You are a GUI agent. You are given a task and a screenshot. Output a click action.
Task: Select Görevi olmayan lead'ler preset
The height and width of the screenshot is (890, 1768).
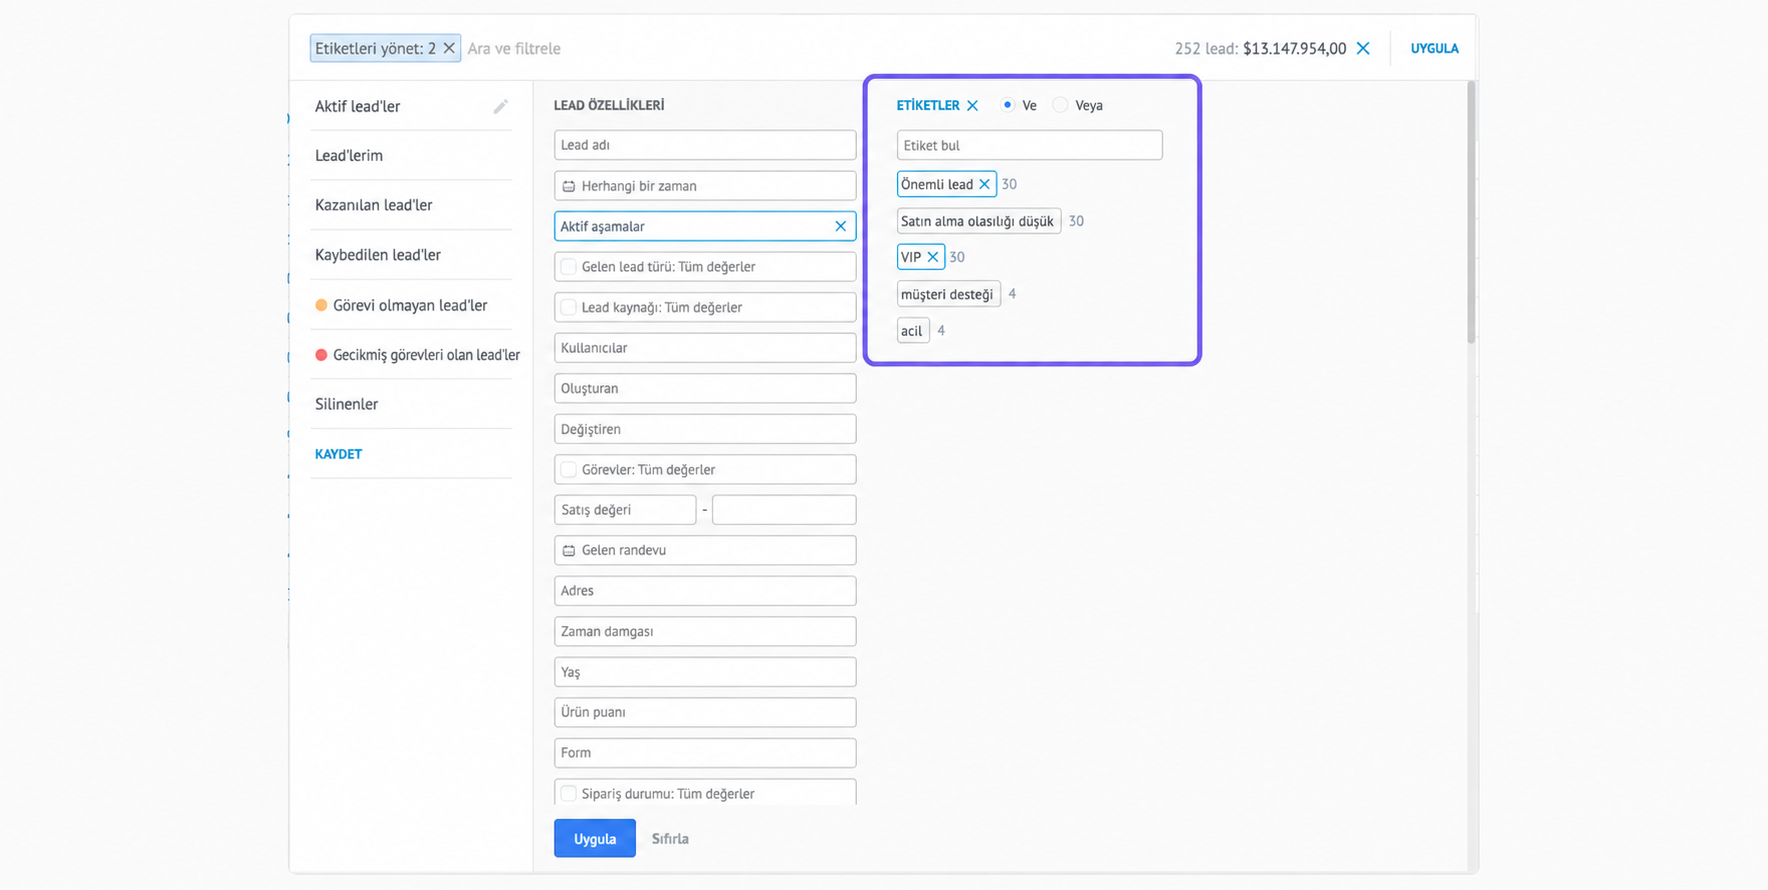(401, 305)
